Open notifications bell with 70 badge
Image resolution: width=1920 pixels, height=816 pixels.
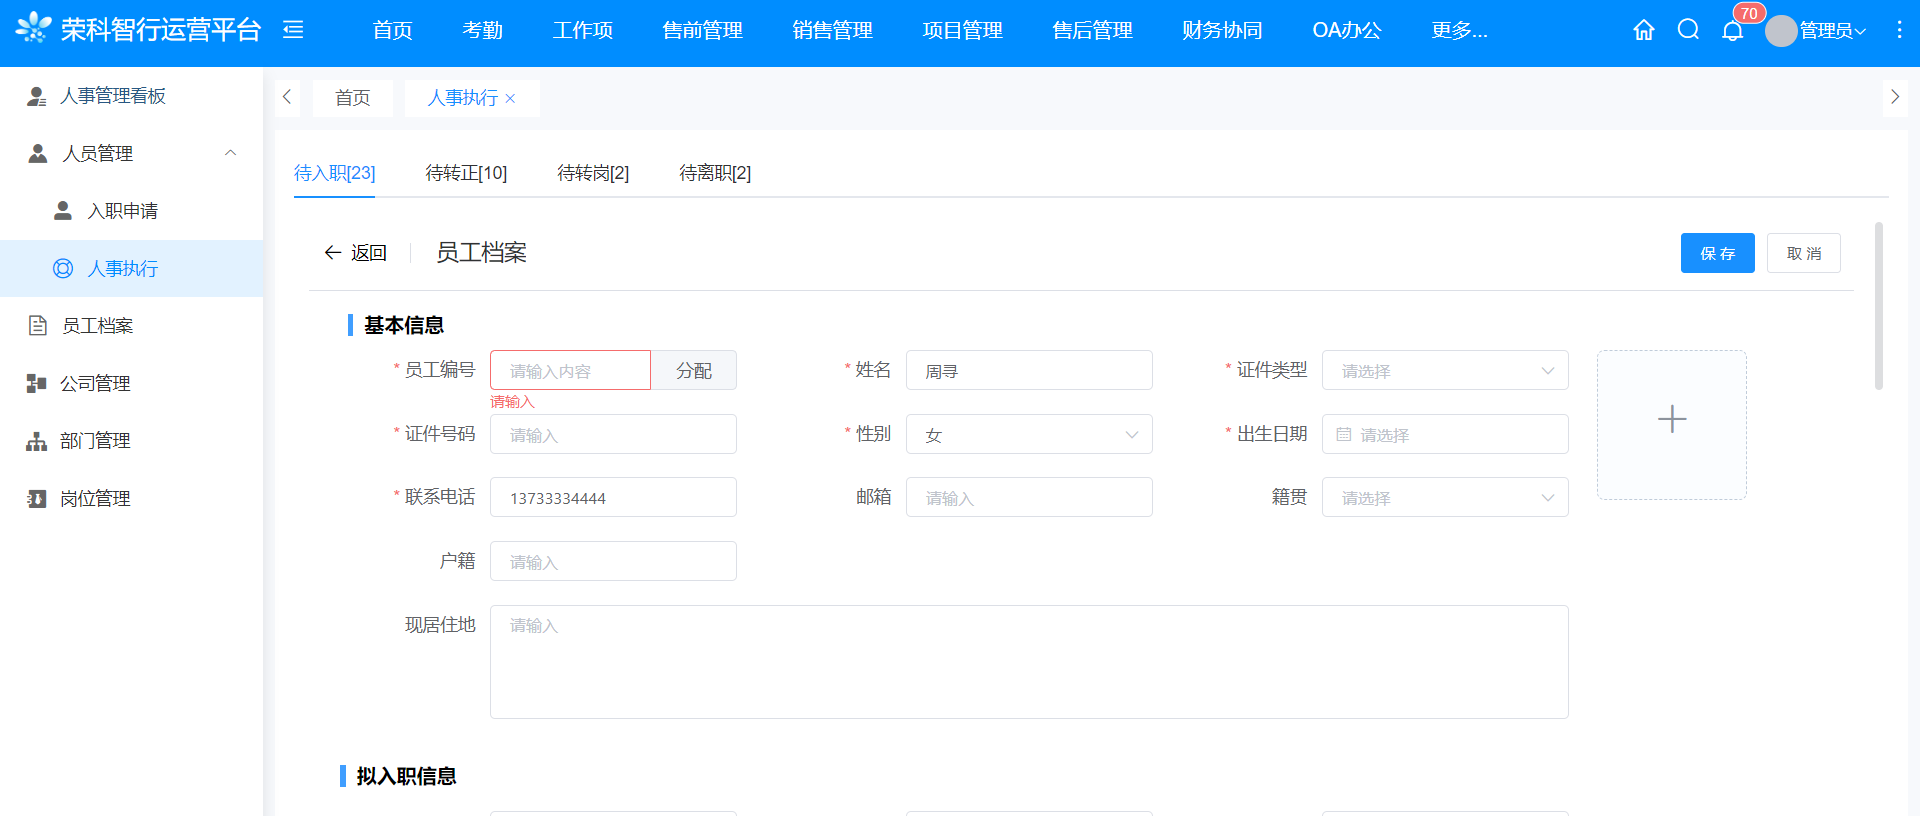pos(1733,30)
